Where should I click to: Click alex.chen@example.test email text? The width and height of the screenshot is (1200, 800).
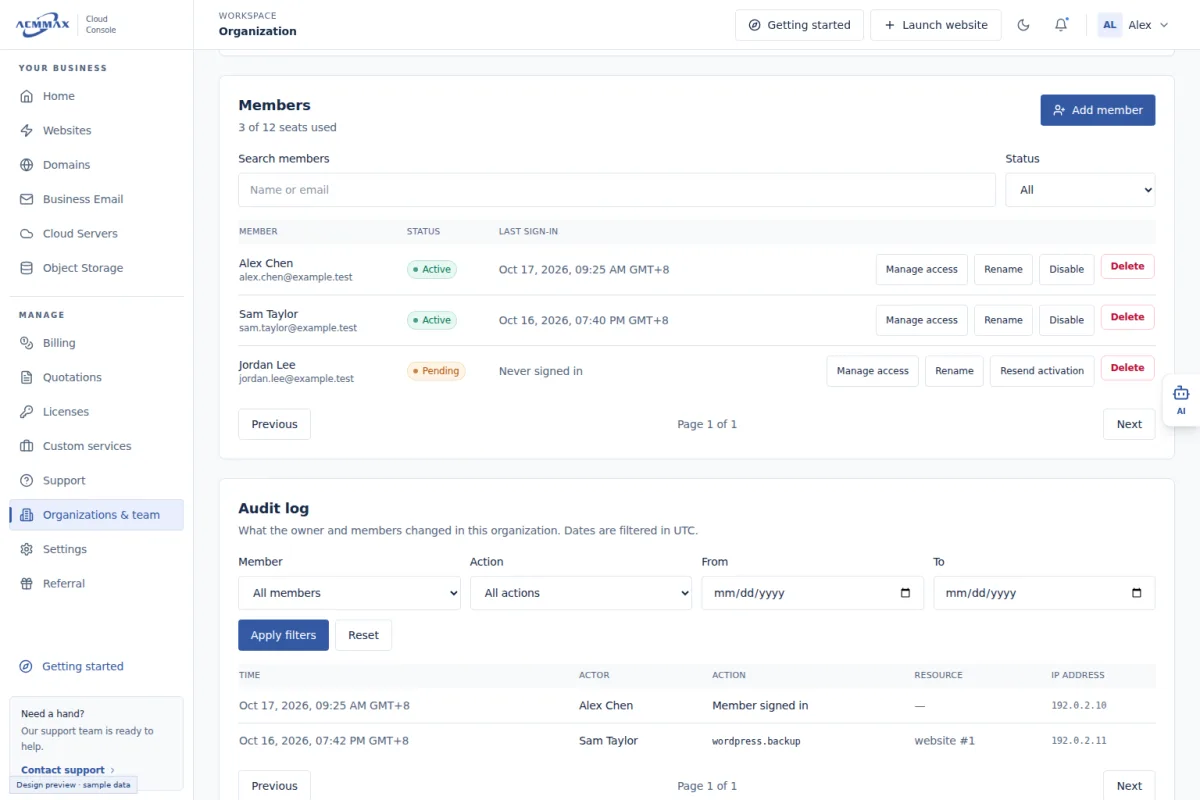pyautogui.click(x=296, y=277)
